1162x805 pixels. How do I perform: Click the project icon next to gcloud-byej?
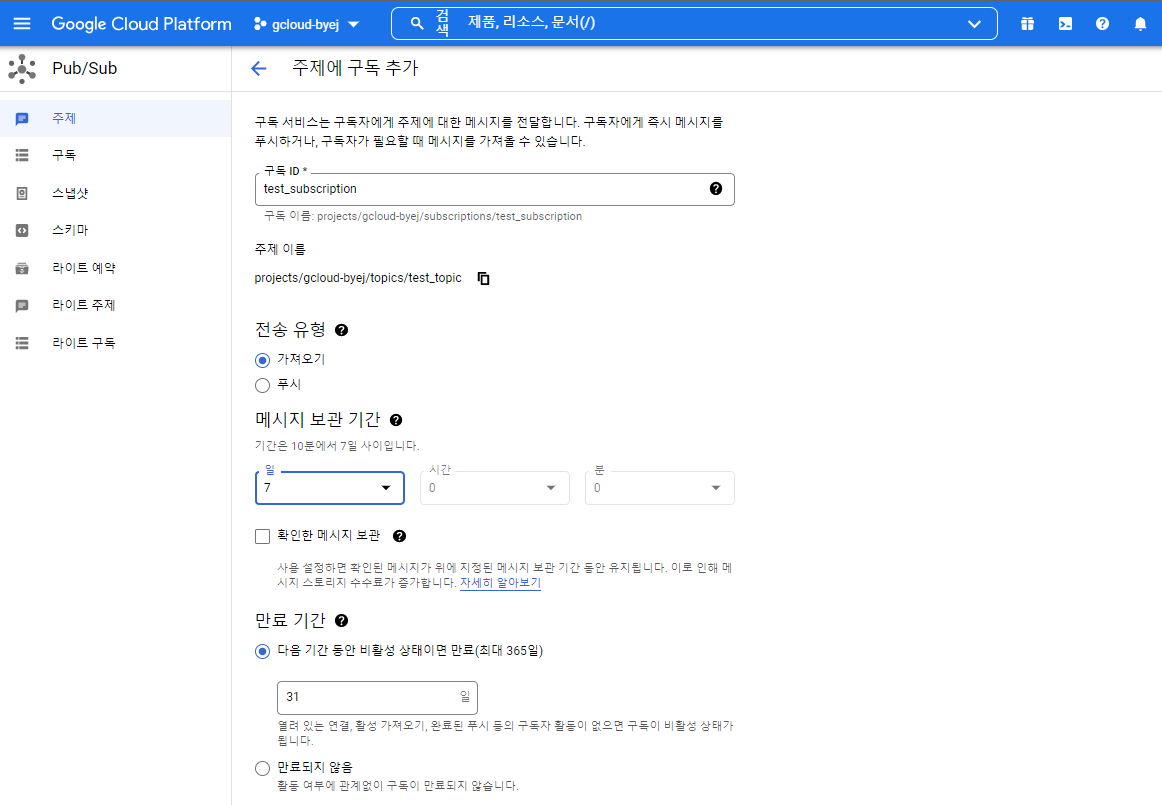point(259,24)
